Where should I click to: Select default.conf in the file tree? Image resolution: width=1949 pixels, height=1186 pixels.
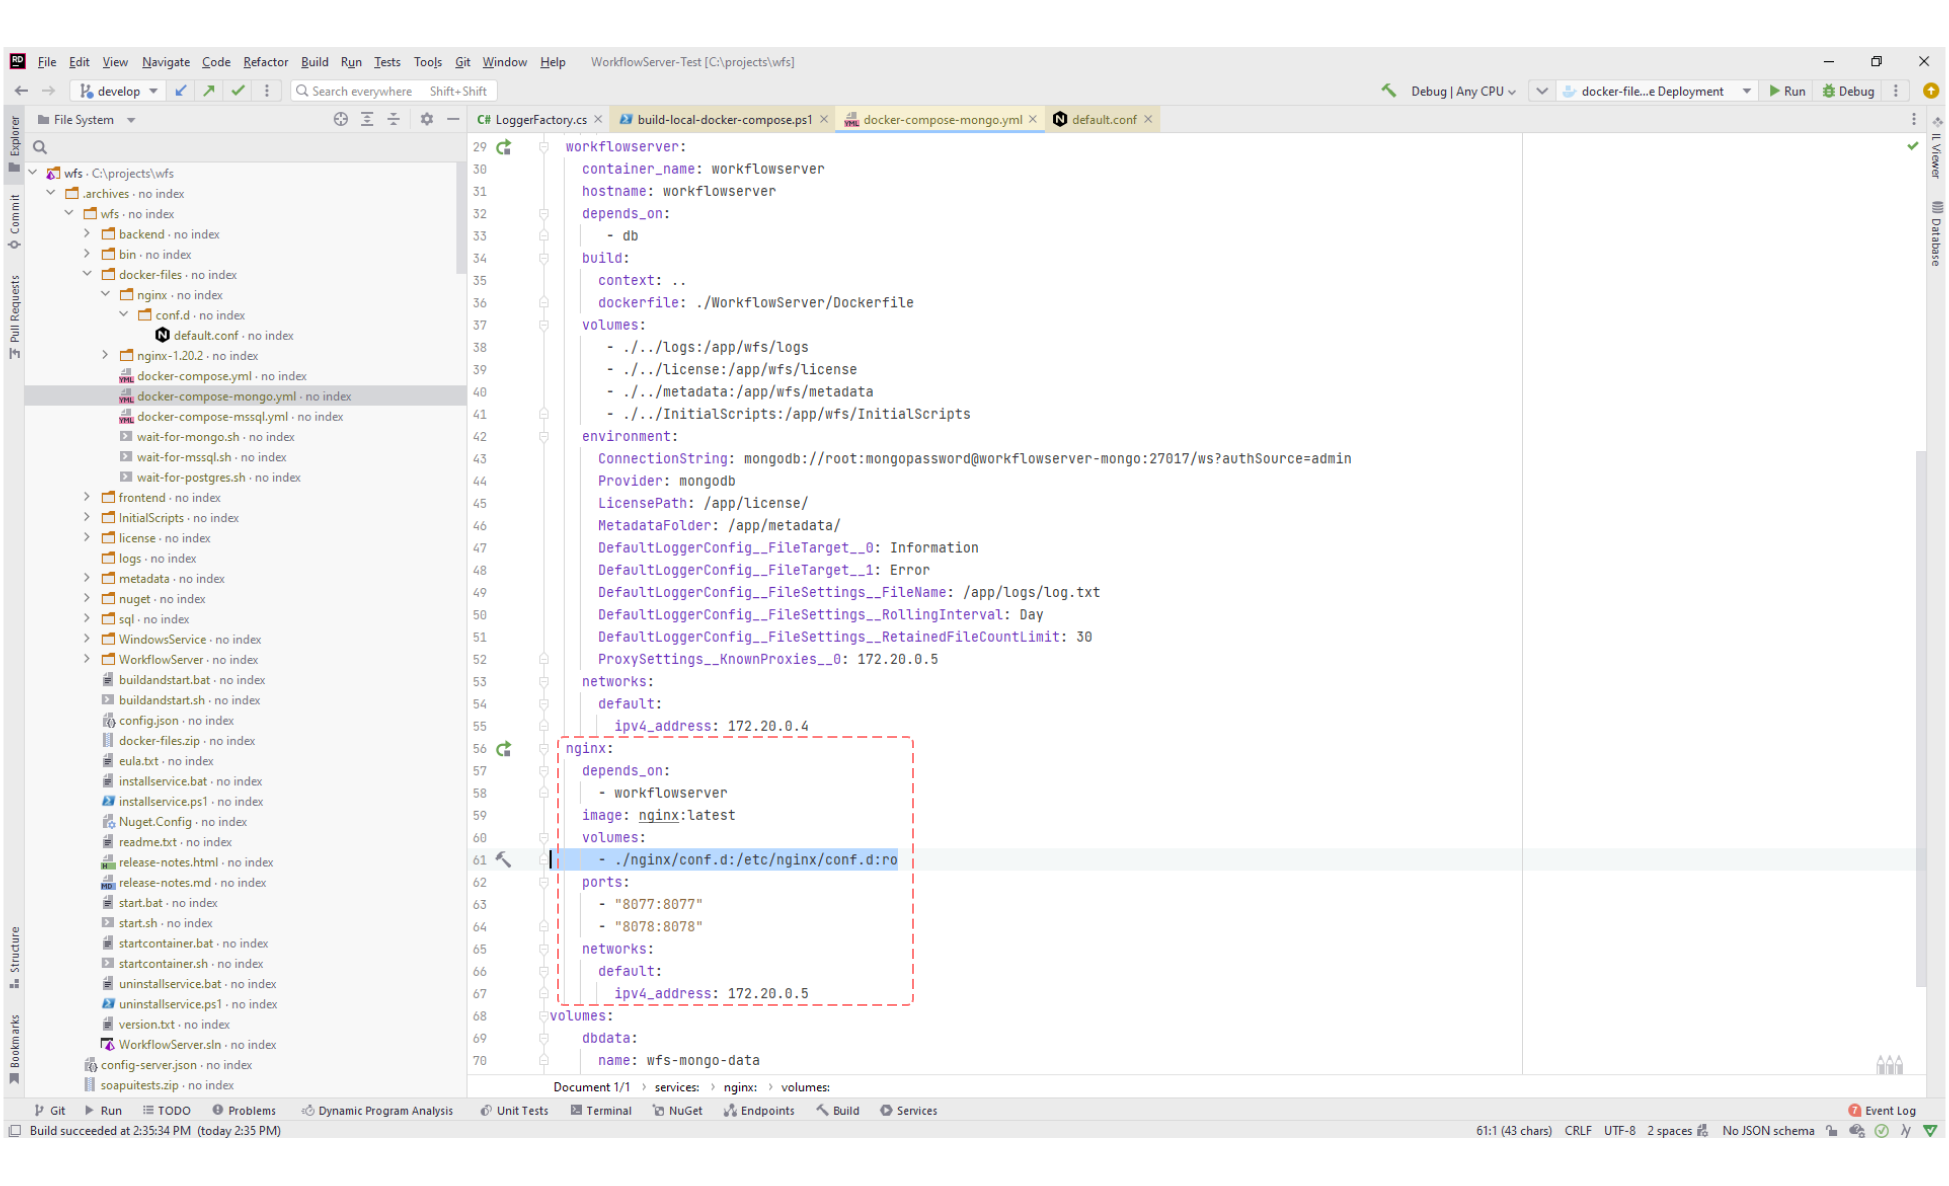[224, 335]
